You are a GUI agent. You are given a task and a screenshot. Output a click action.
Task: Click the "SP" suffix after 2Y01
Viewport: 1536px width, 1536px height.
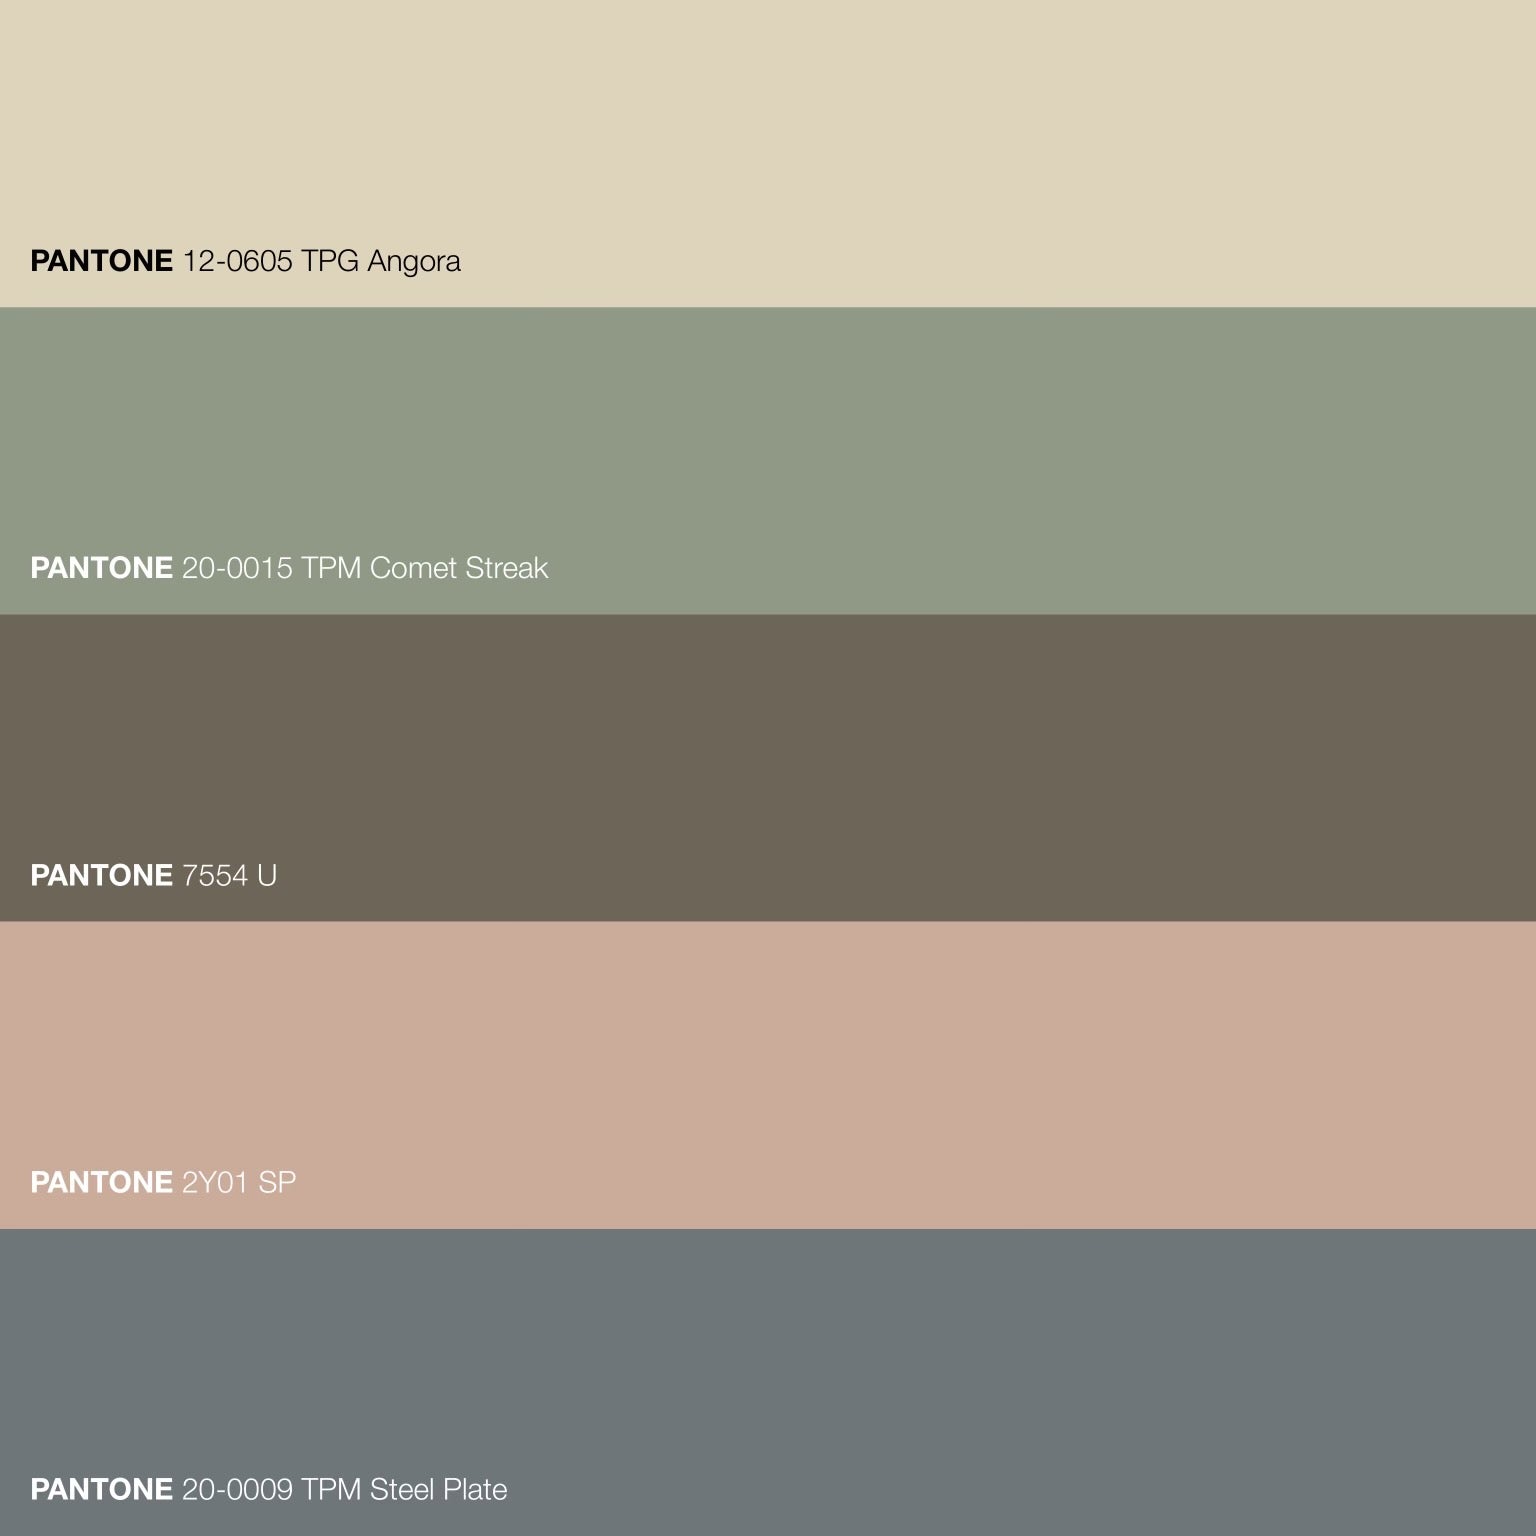(x=277, y=1183)
